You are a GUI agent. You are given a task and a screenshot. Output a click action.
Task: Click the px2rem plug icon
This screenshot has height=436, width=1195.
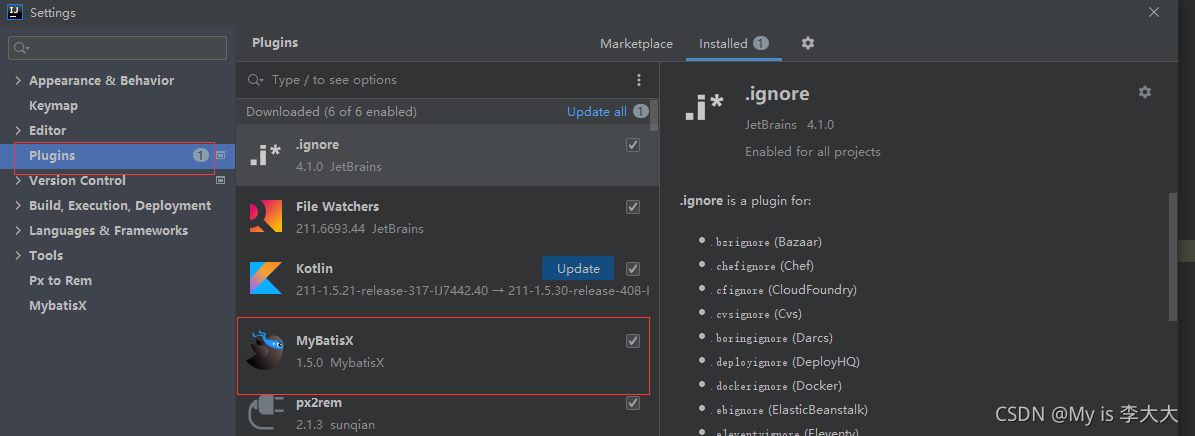click(x=265, y=412)
